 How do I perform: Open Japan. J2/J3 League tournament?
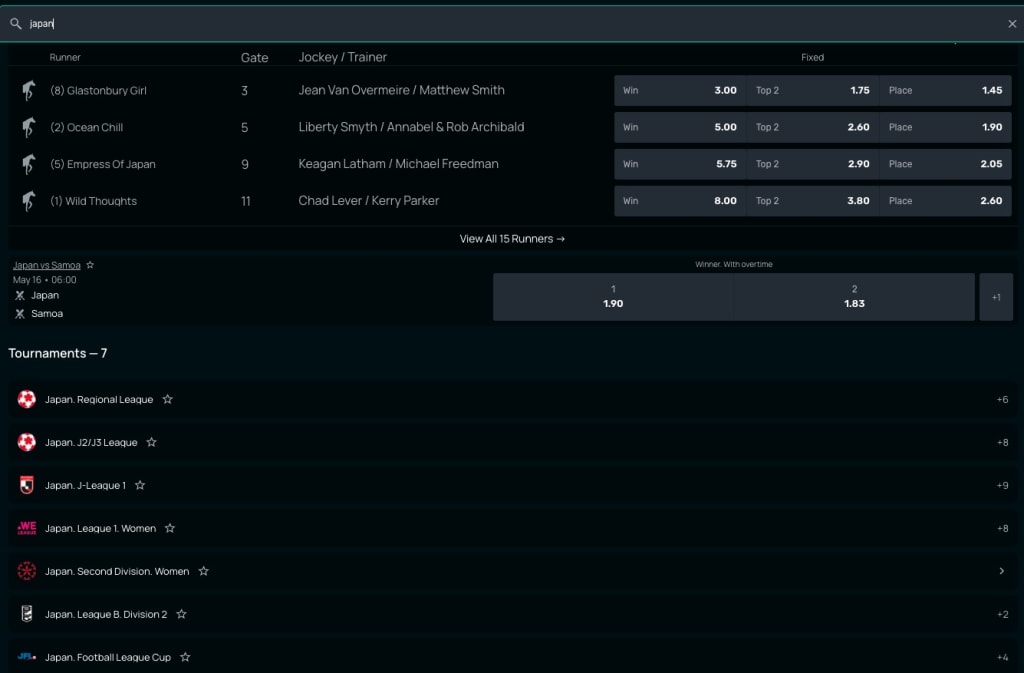point(91,443)
